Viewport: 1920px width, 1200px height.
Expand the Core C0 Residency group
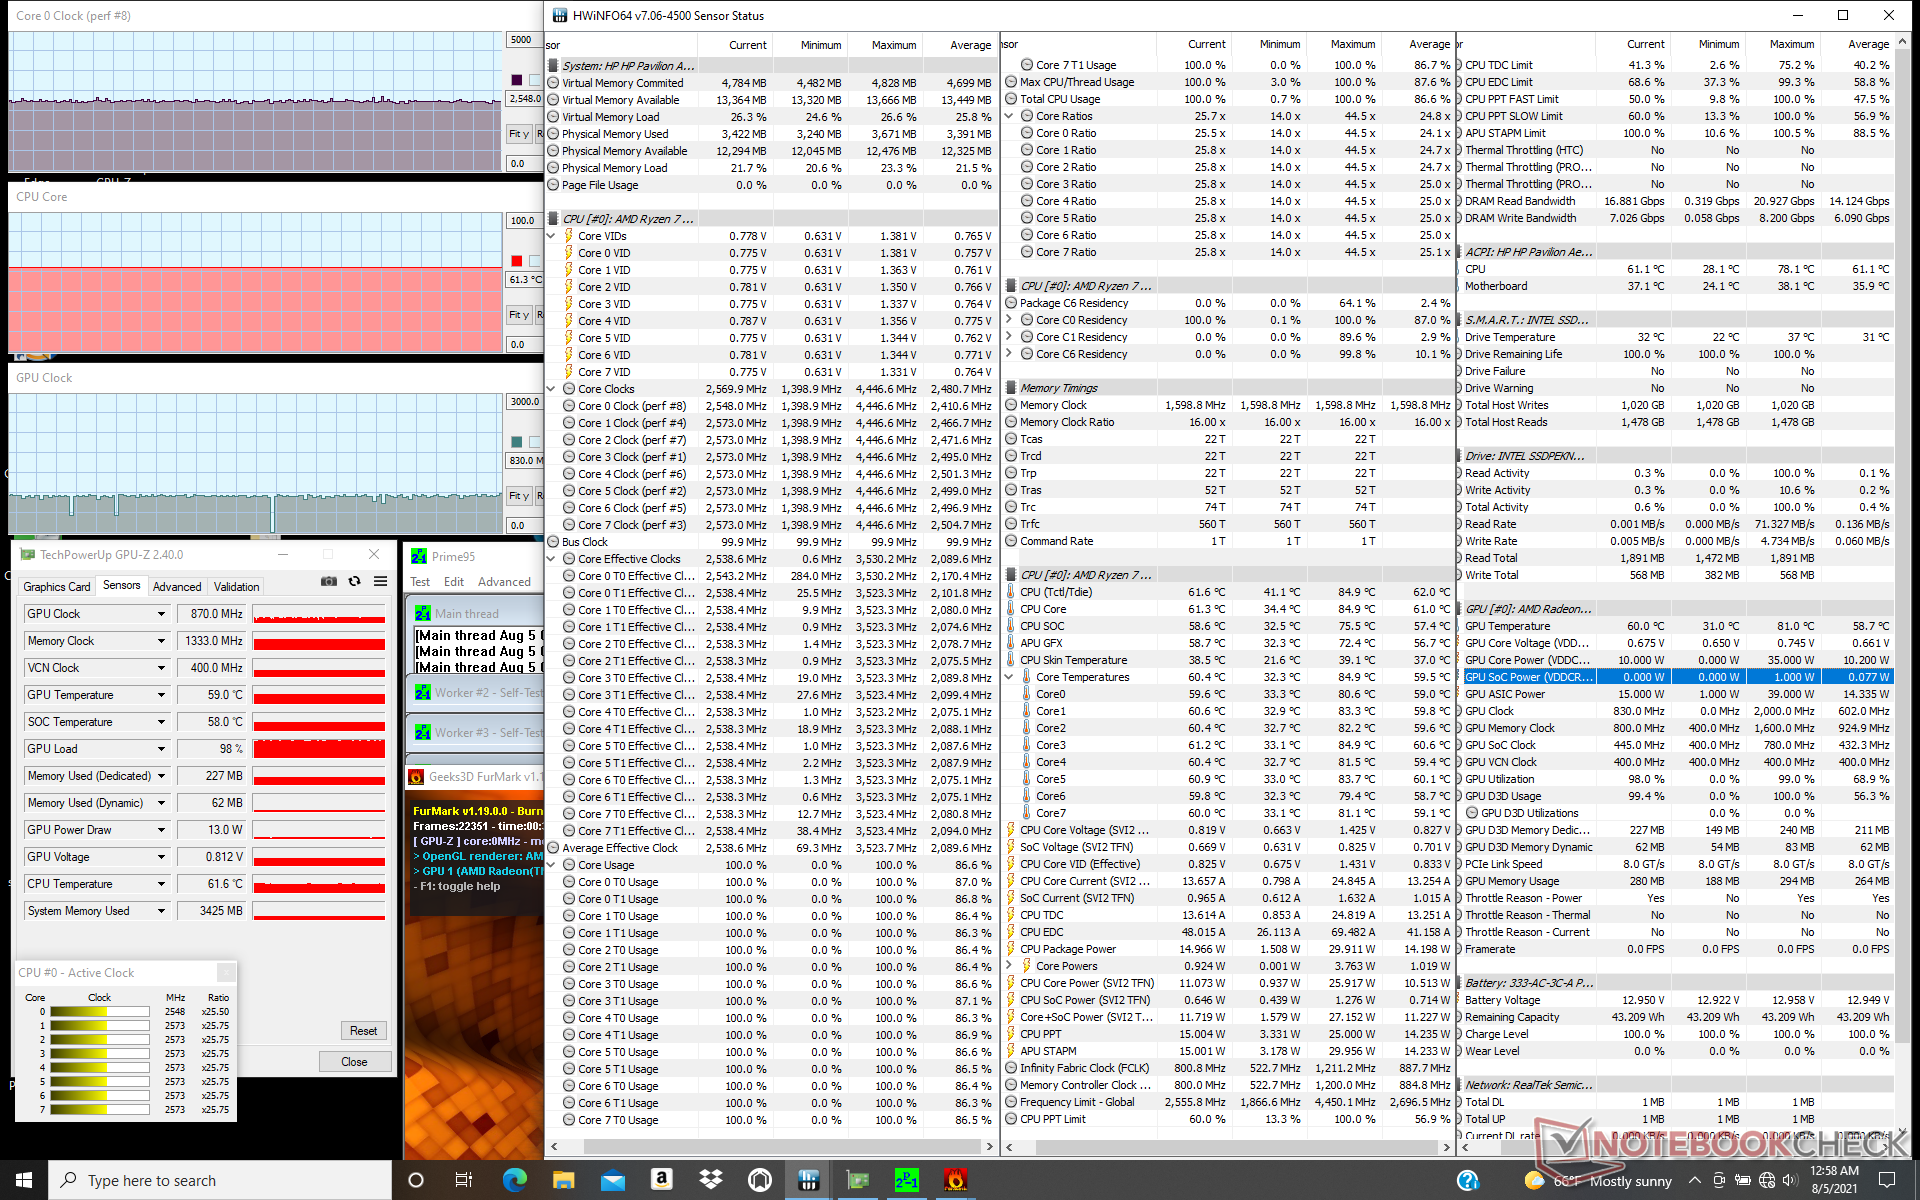(x=1009, y=320)
